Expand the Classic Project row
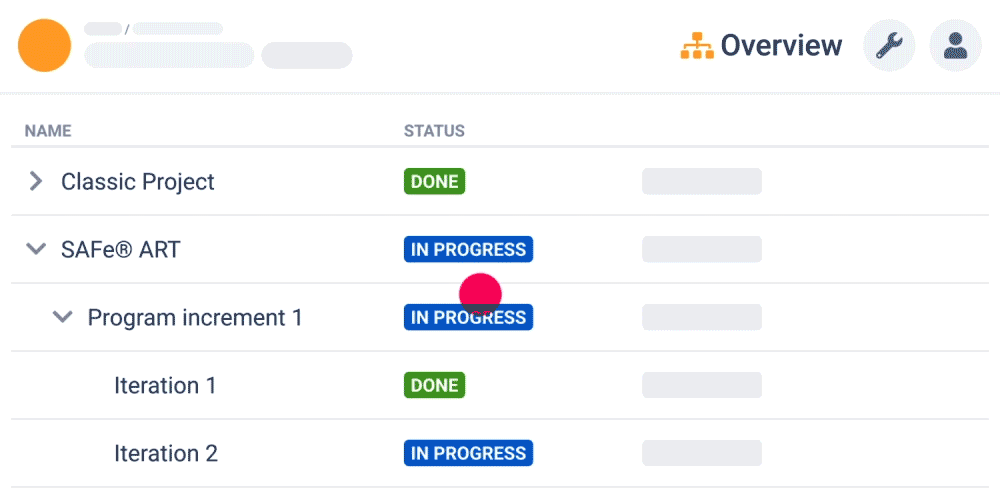The image size is (1000, 500). [x=36, y=182]
